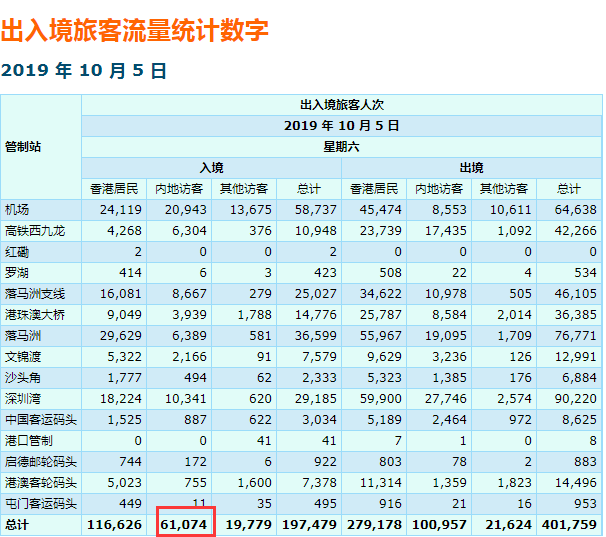The height and width of the screenshot is (537, 606).
Task: Click the 港澳客轮码头 row label
Action: 41,483
